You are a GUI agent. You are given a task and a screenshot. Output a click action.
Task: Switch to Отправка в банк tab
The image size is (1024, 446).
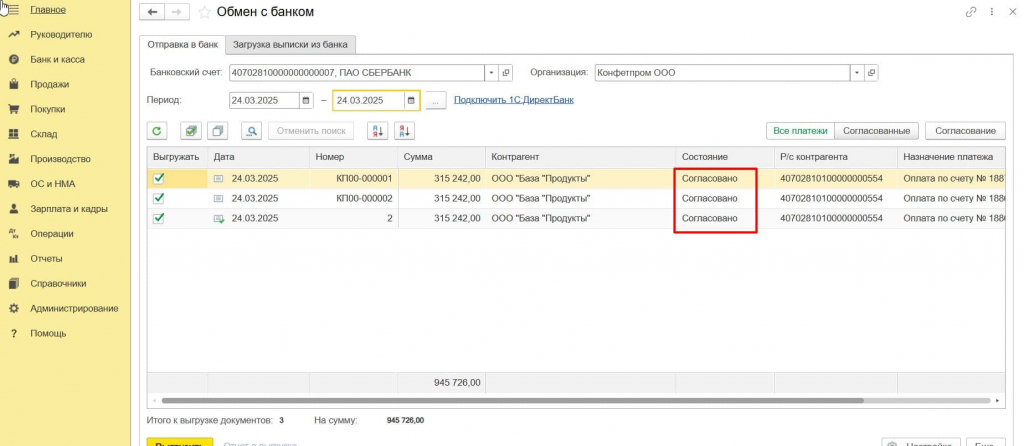(x=183, y=44)
